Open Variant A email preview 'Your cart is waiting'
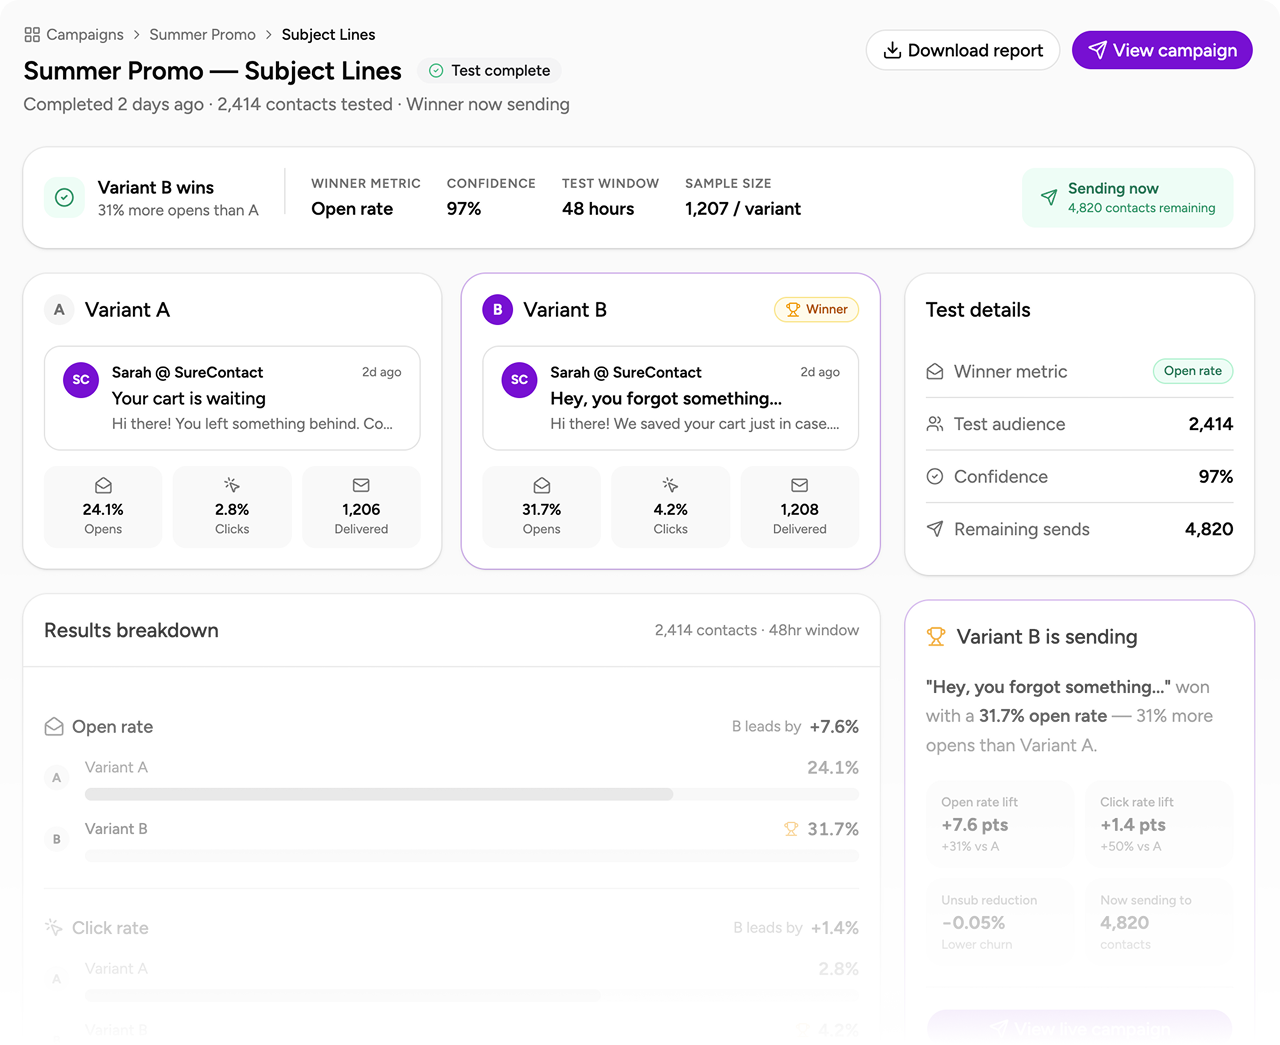The width and height of the screenshot is (1280, 1045). click(232, 398)
